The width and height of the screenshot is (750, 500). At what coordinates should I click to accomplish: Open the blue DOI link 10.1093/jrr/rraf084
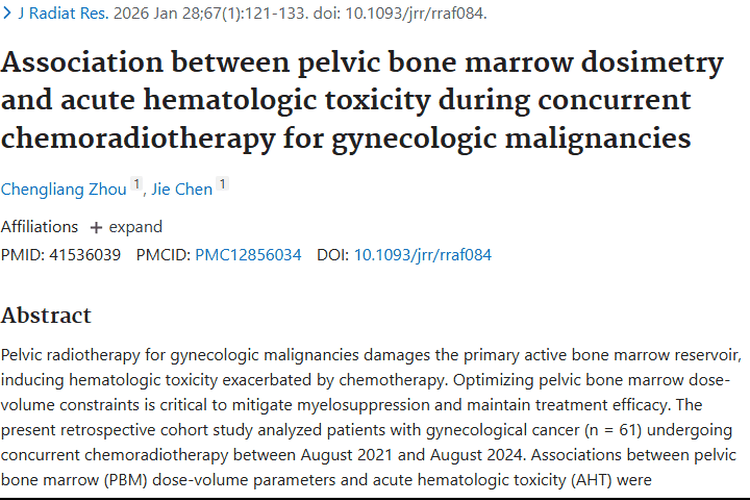[x=422, y=255]
